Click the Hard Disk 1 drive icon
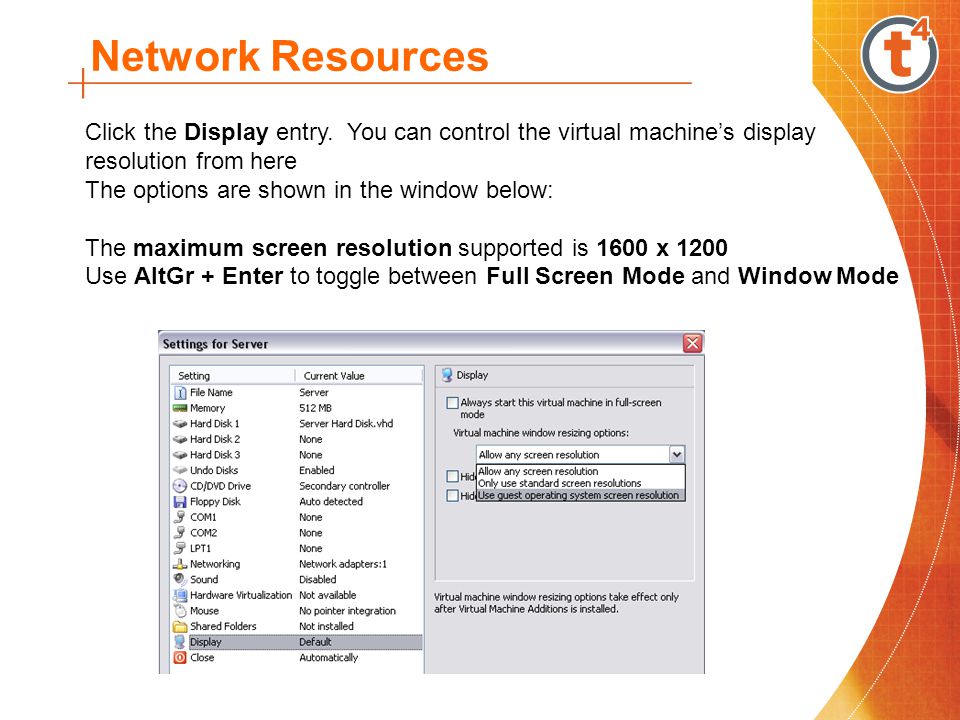Image resolution: width=960 pixels, height=720 pixels. click(180, 424)
